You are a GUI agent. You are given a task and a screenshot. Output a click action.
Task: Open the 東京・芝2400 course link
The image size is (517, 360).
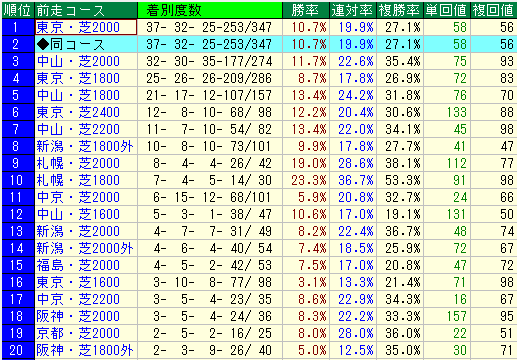pyautogui.click(x=78, y=112)
